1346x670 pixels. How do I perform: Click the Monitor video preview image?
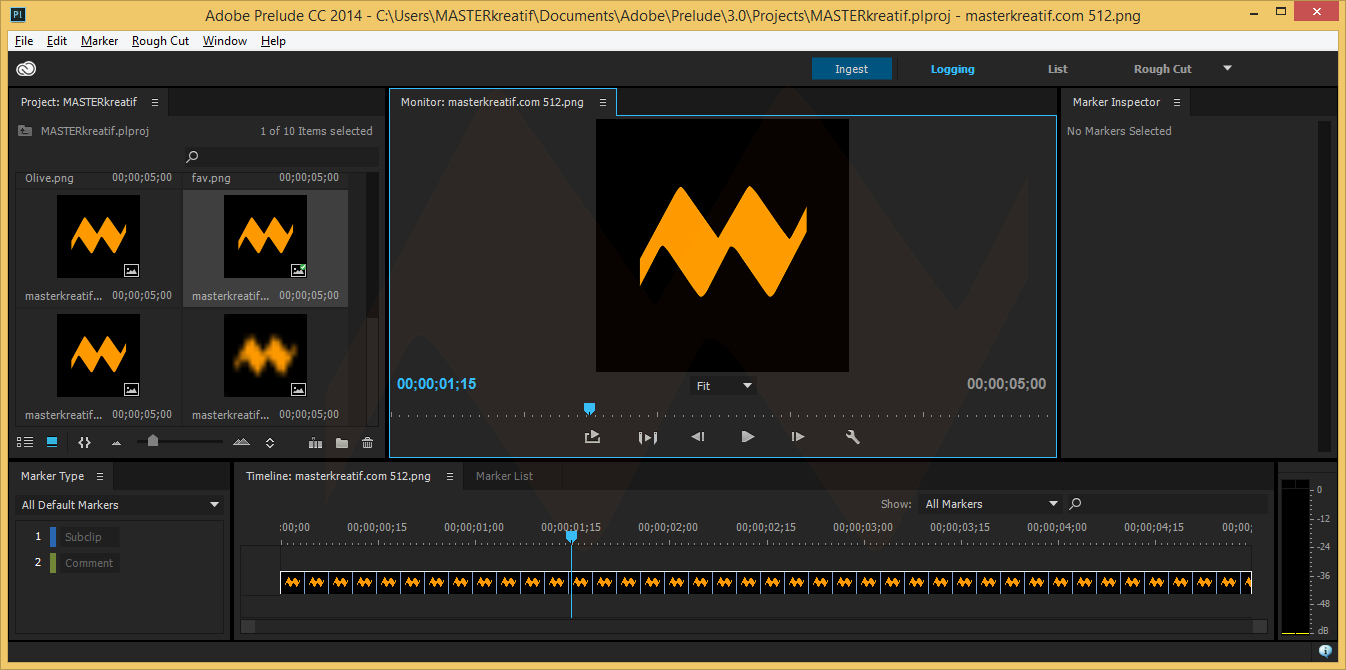722,245
